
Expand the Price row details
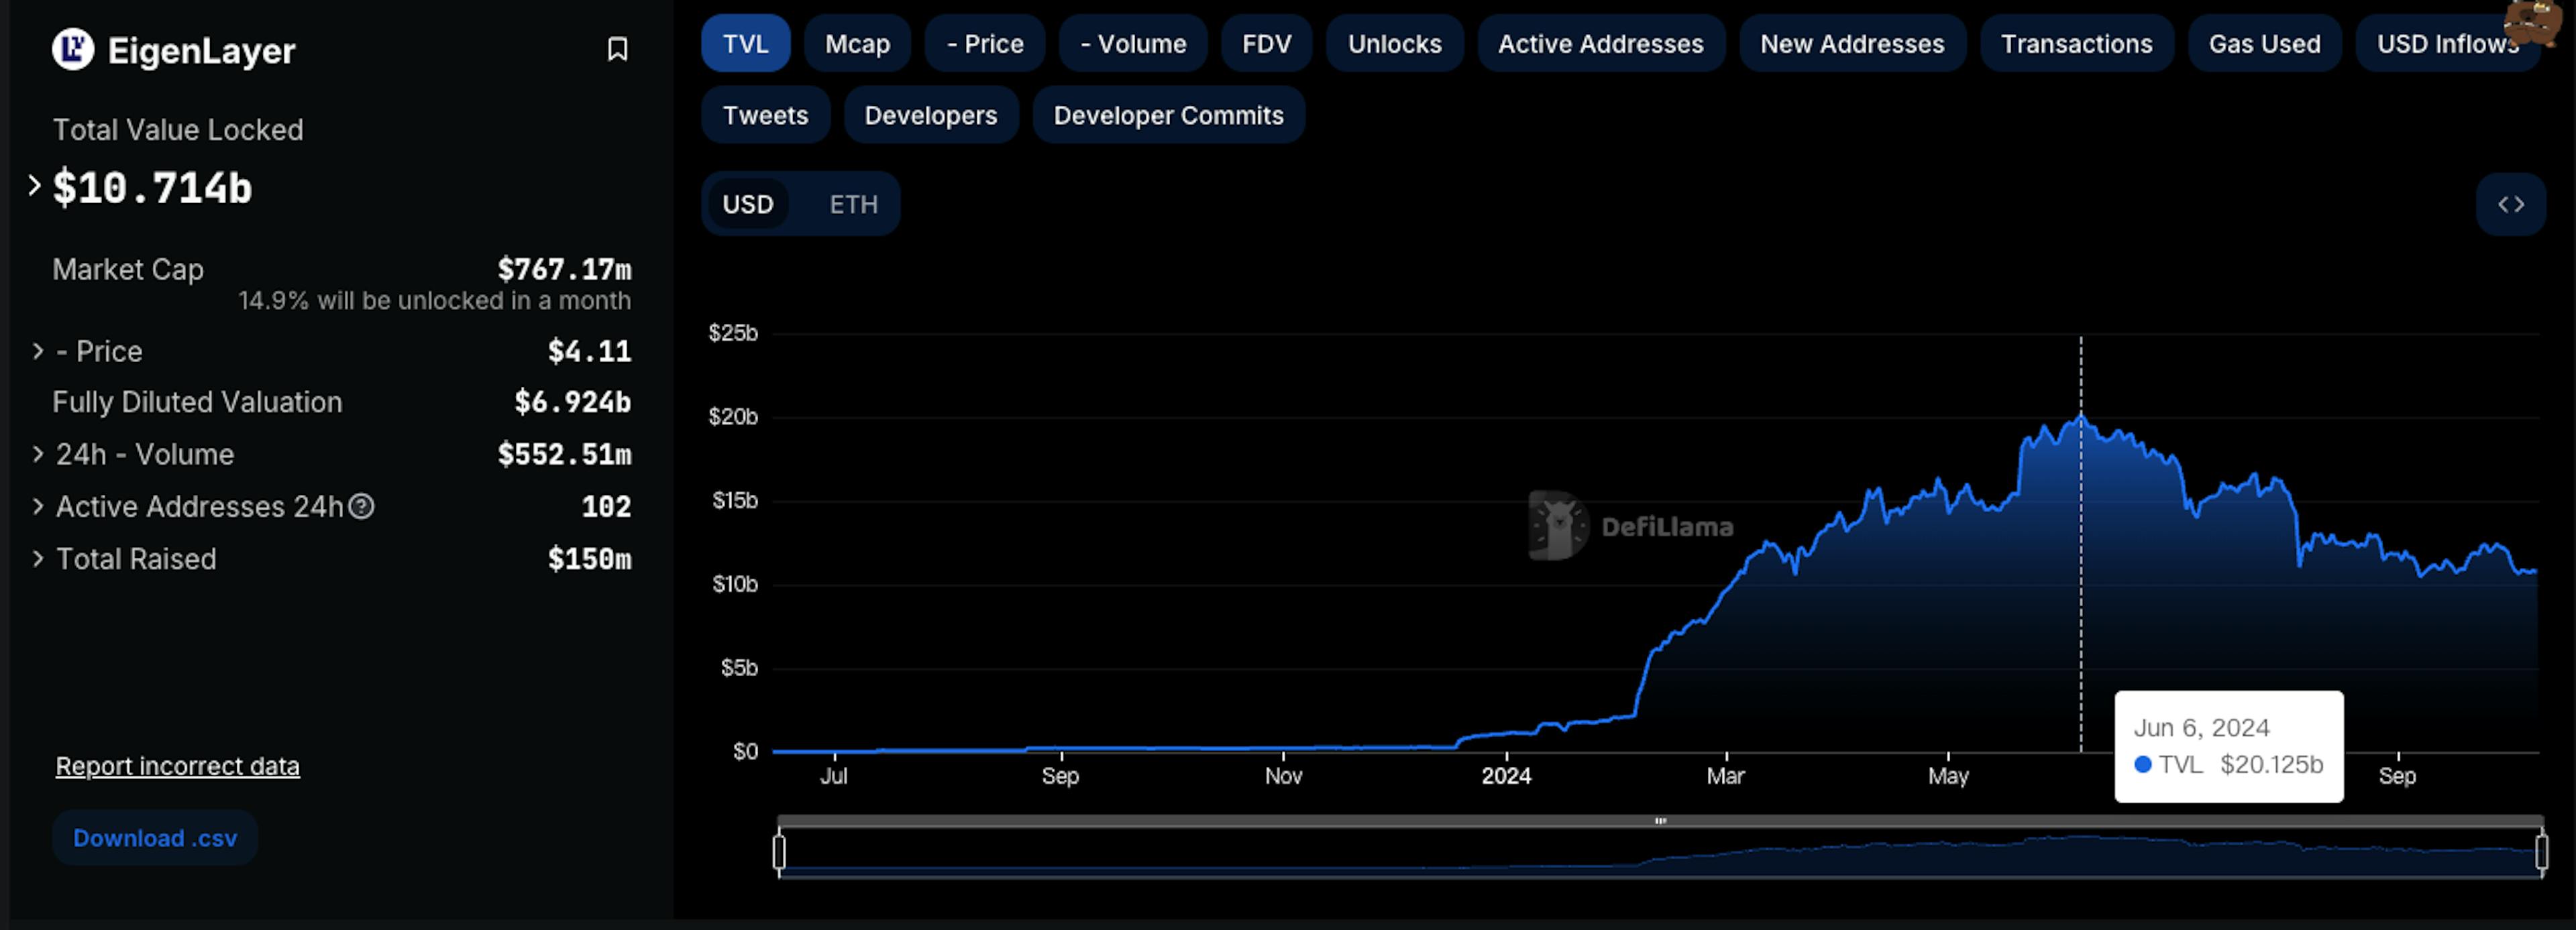coord(38,351)
